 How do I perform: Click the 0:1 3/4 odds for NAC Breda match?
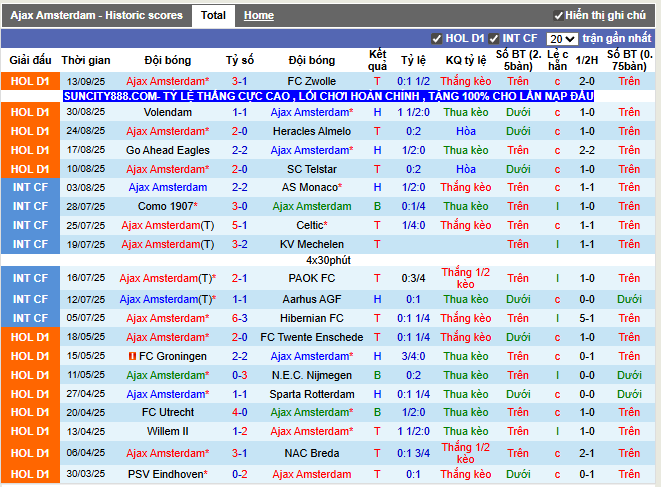pyautogui.click(x=413, y=453)
